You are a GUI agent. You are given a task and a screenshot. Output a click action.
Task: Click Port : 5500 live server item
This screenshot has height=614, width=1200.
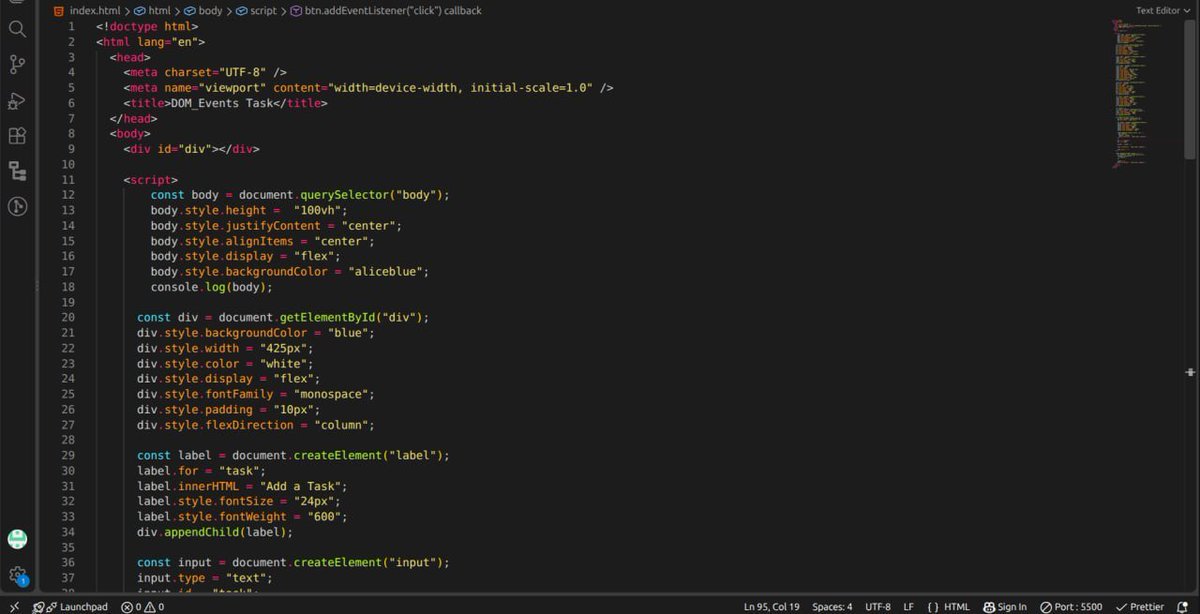(1071, 607)
